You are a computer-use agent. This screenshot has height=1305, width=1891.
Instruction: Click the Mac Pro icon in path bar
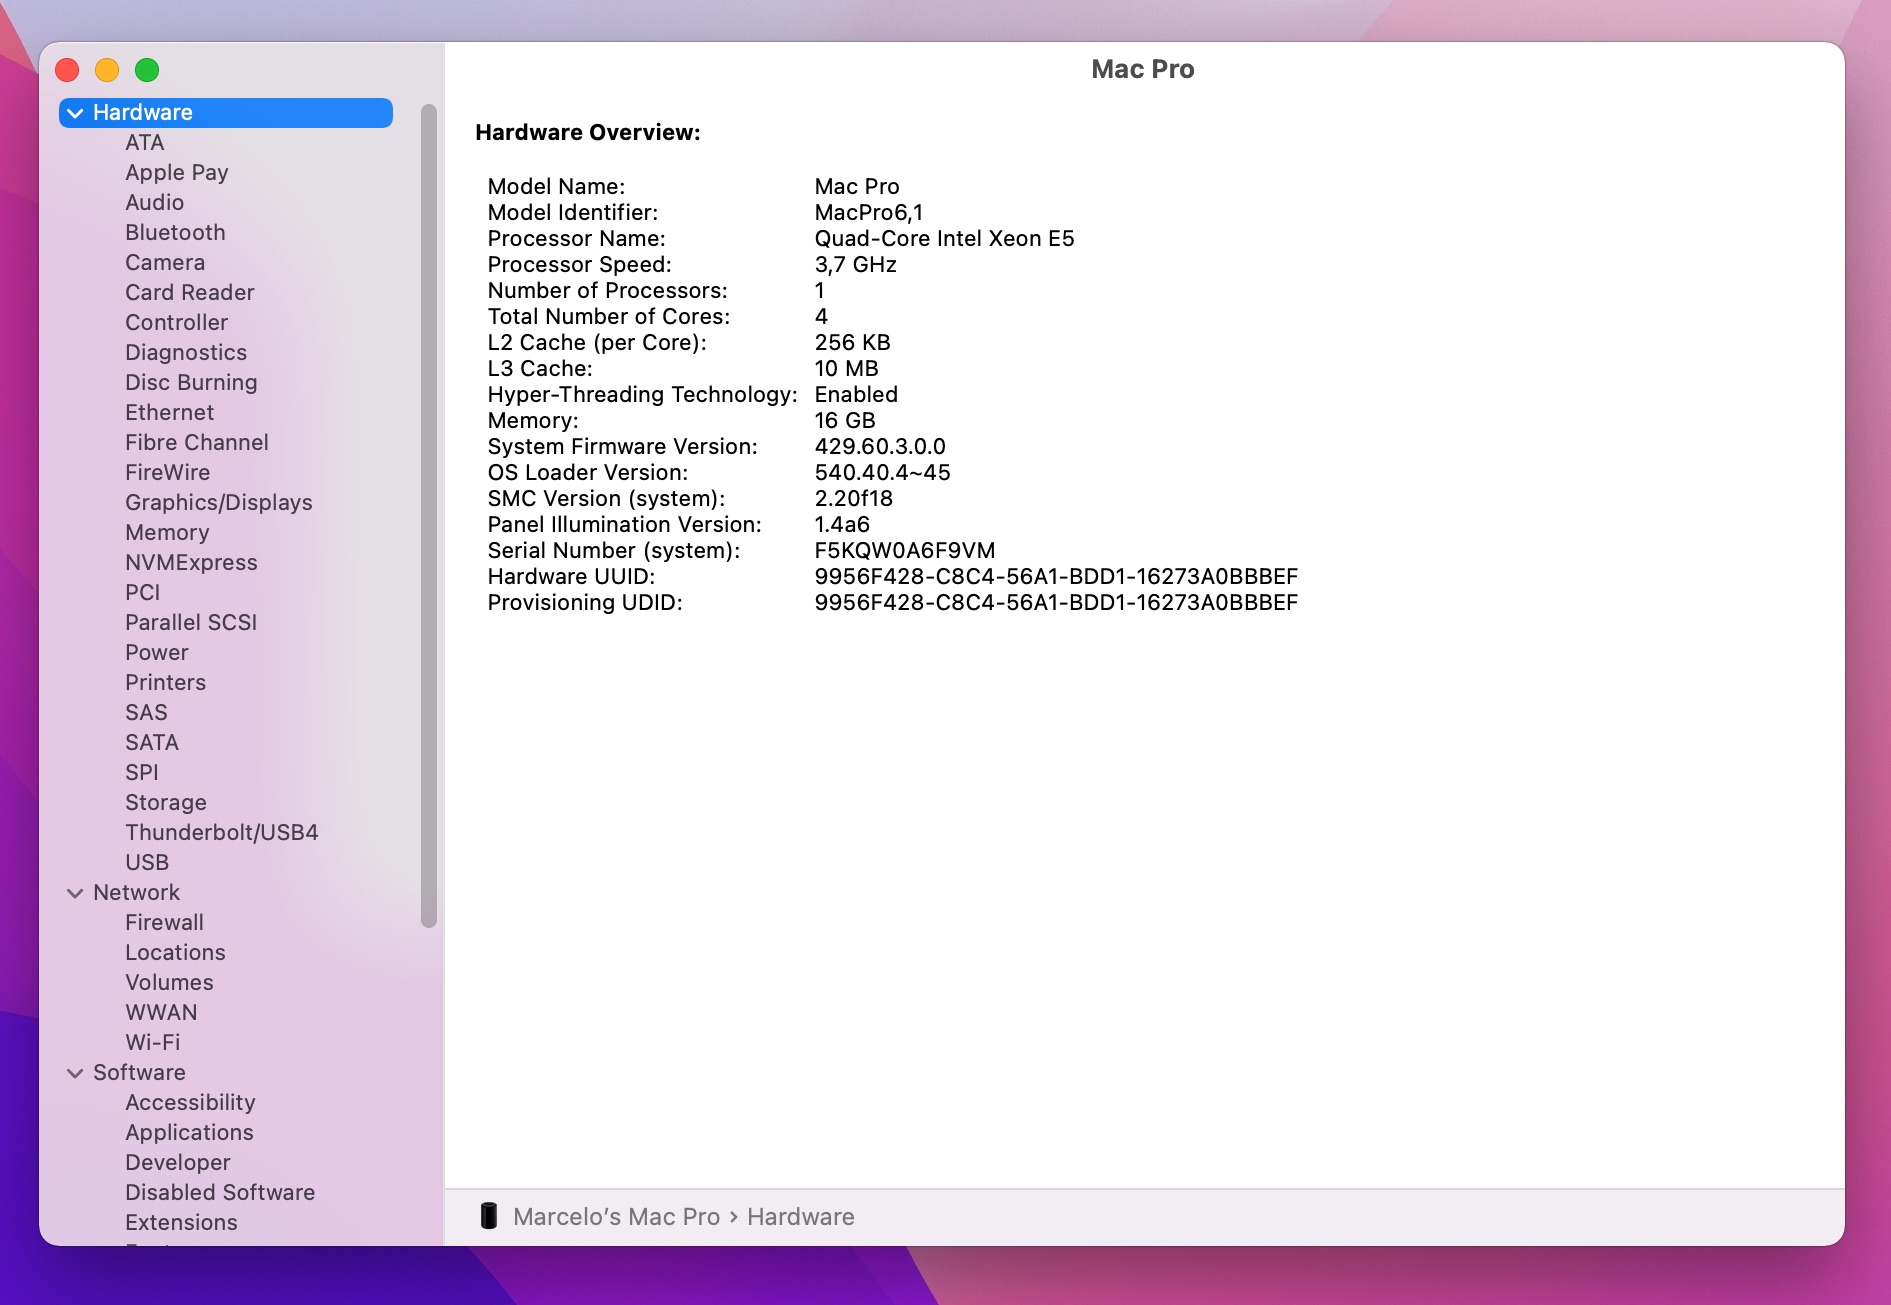[489, 1216]
